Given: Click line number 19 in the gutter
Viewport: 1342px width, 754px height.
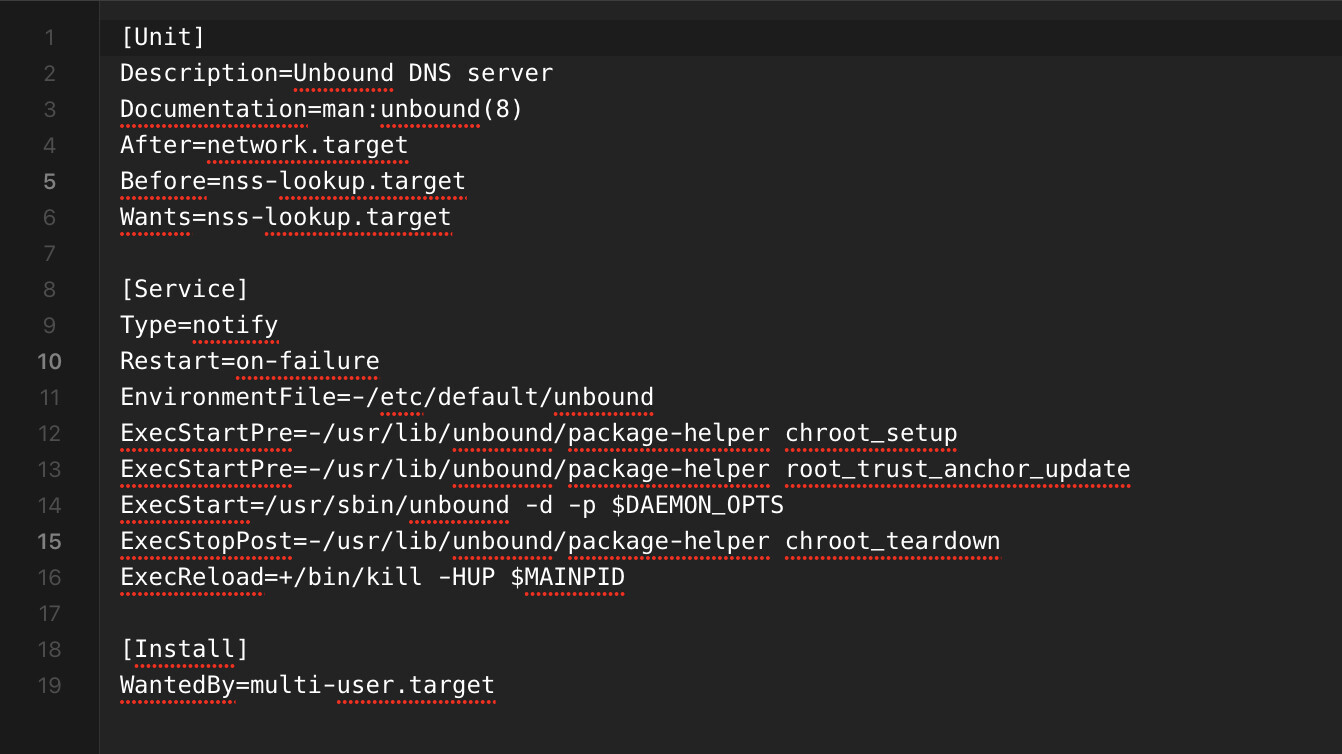Looking at the screenshot, I should [50, 686].
